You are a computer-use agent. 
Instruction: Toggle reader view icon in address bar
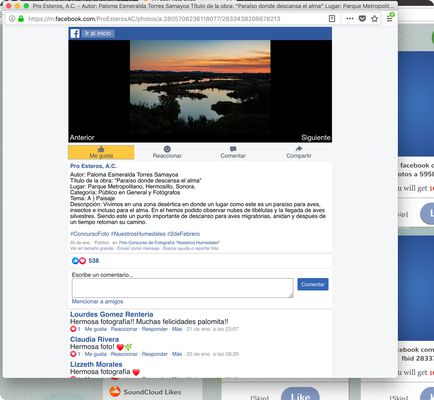pos(332,19)
